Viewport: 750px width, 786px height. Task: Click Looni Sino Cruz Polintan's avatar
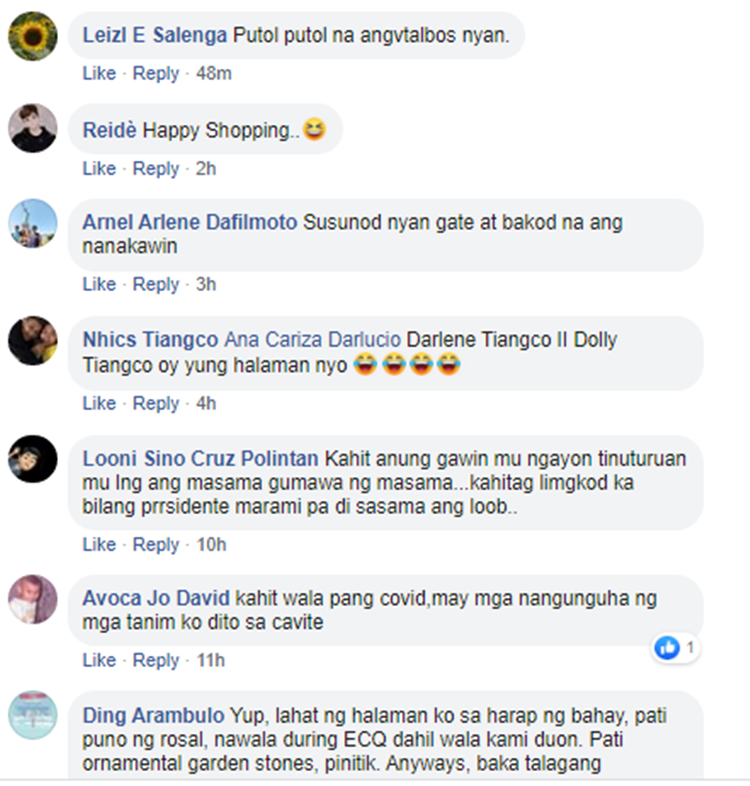pos(33,459)
